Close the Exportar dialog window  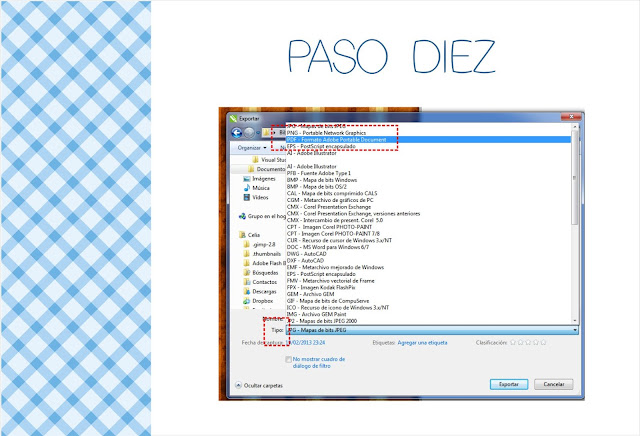tap(571, 117)
